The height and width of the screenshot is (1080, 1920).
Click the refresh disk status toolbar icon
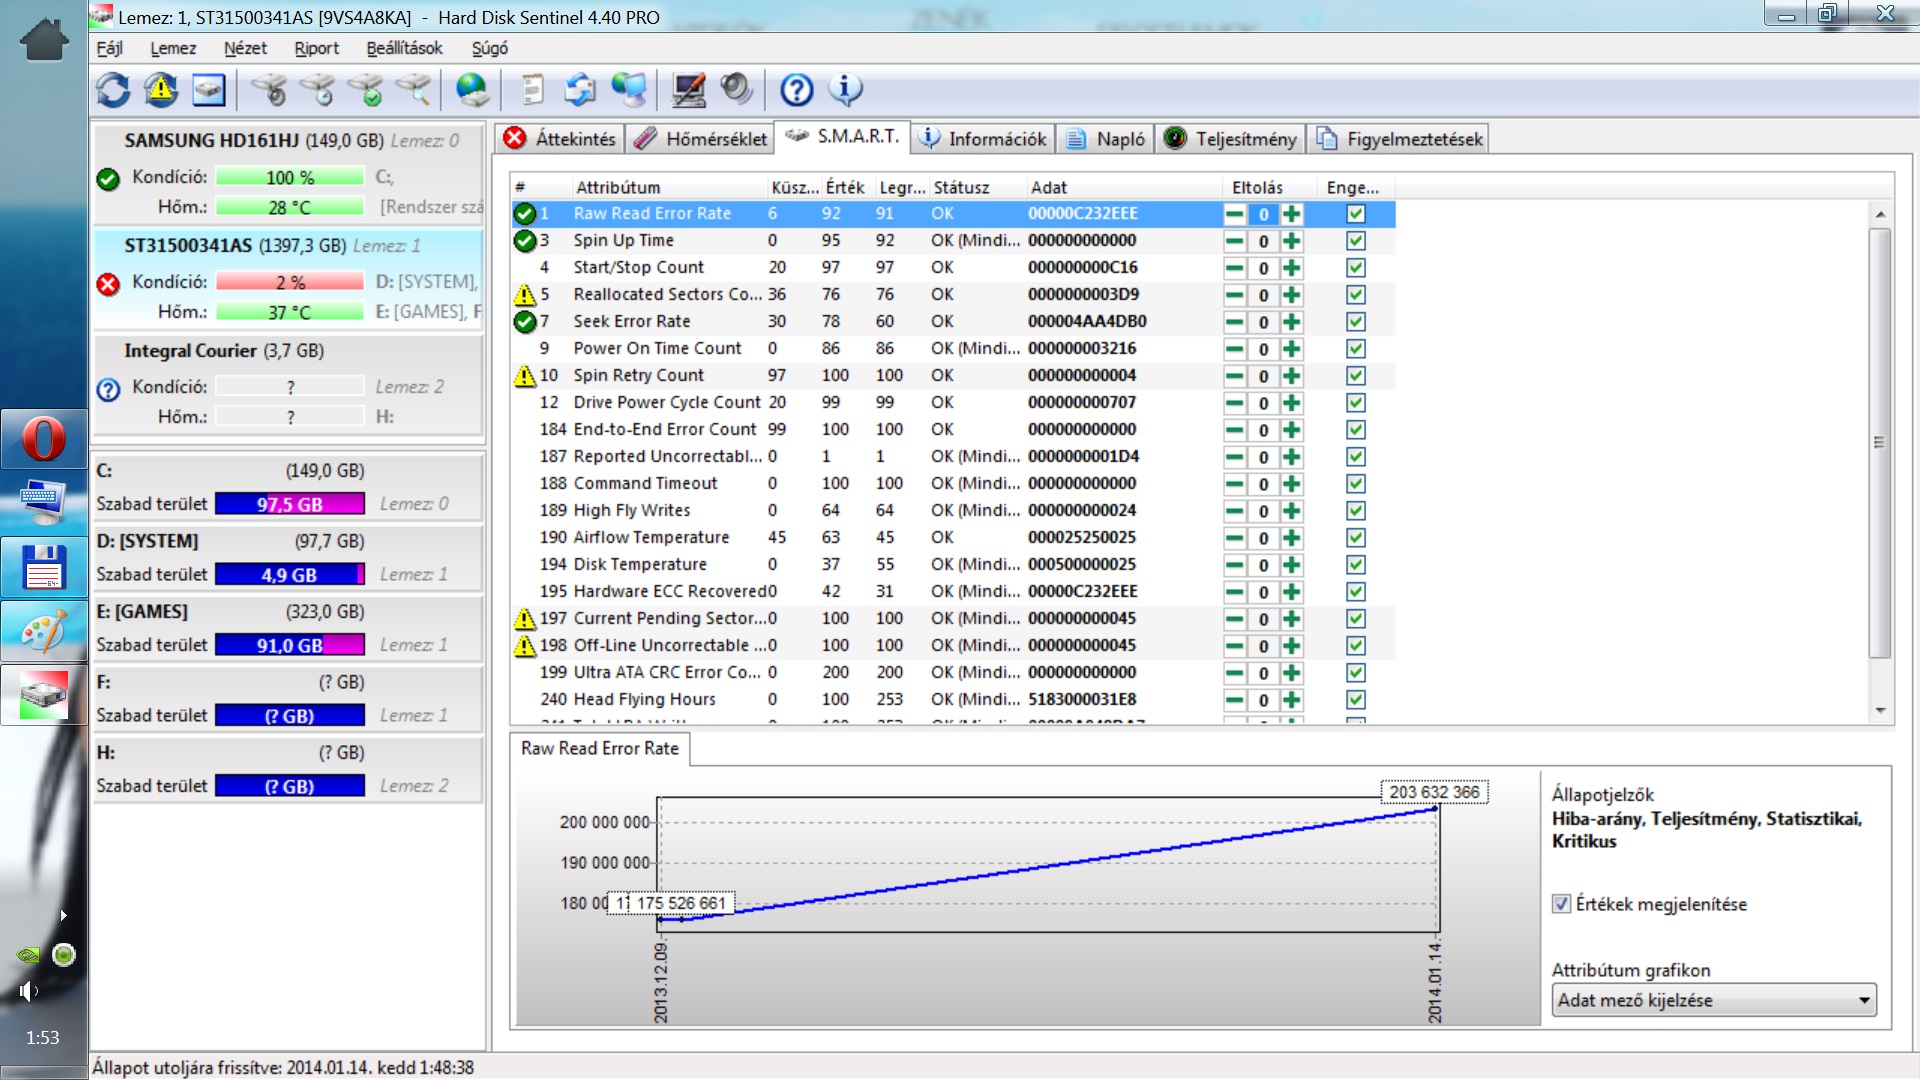point(113,90)
